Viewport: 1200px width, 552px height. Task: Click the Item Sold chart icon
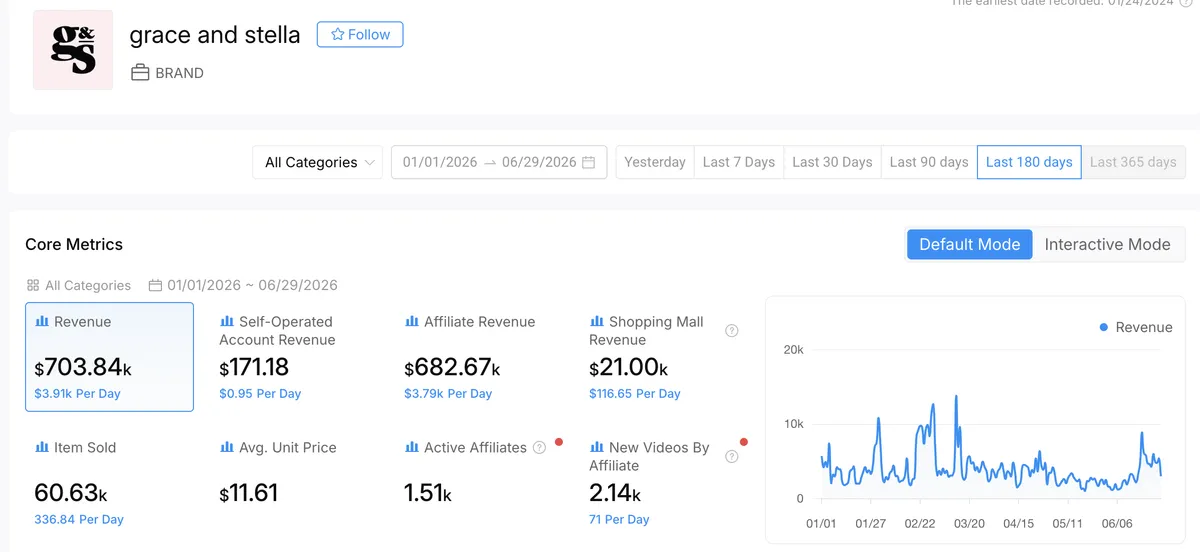click(42, 448)
